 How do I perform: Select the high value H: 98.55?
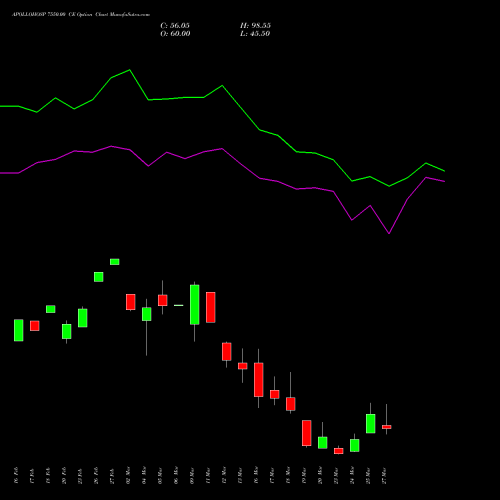click(255, 26)
